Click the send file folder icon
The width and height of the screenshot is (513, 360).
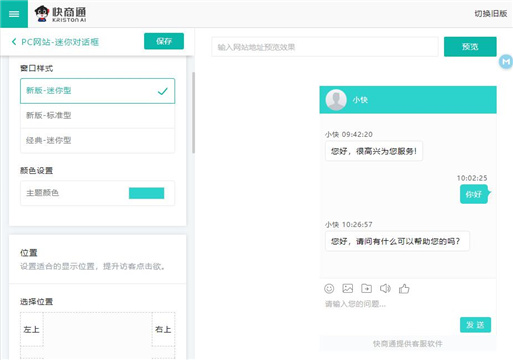tap(366, 288)
